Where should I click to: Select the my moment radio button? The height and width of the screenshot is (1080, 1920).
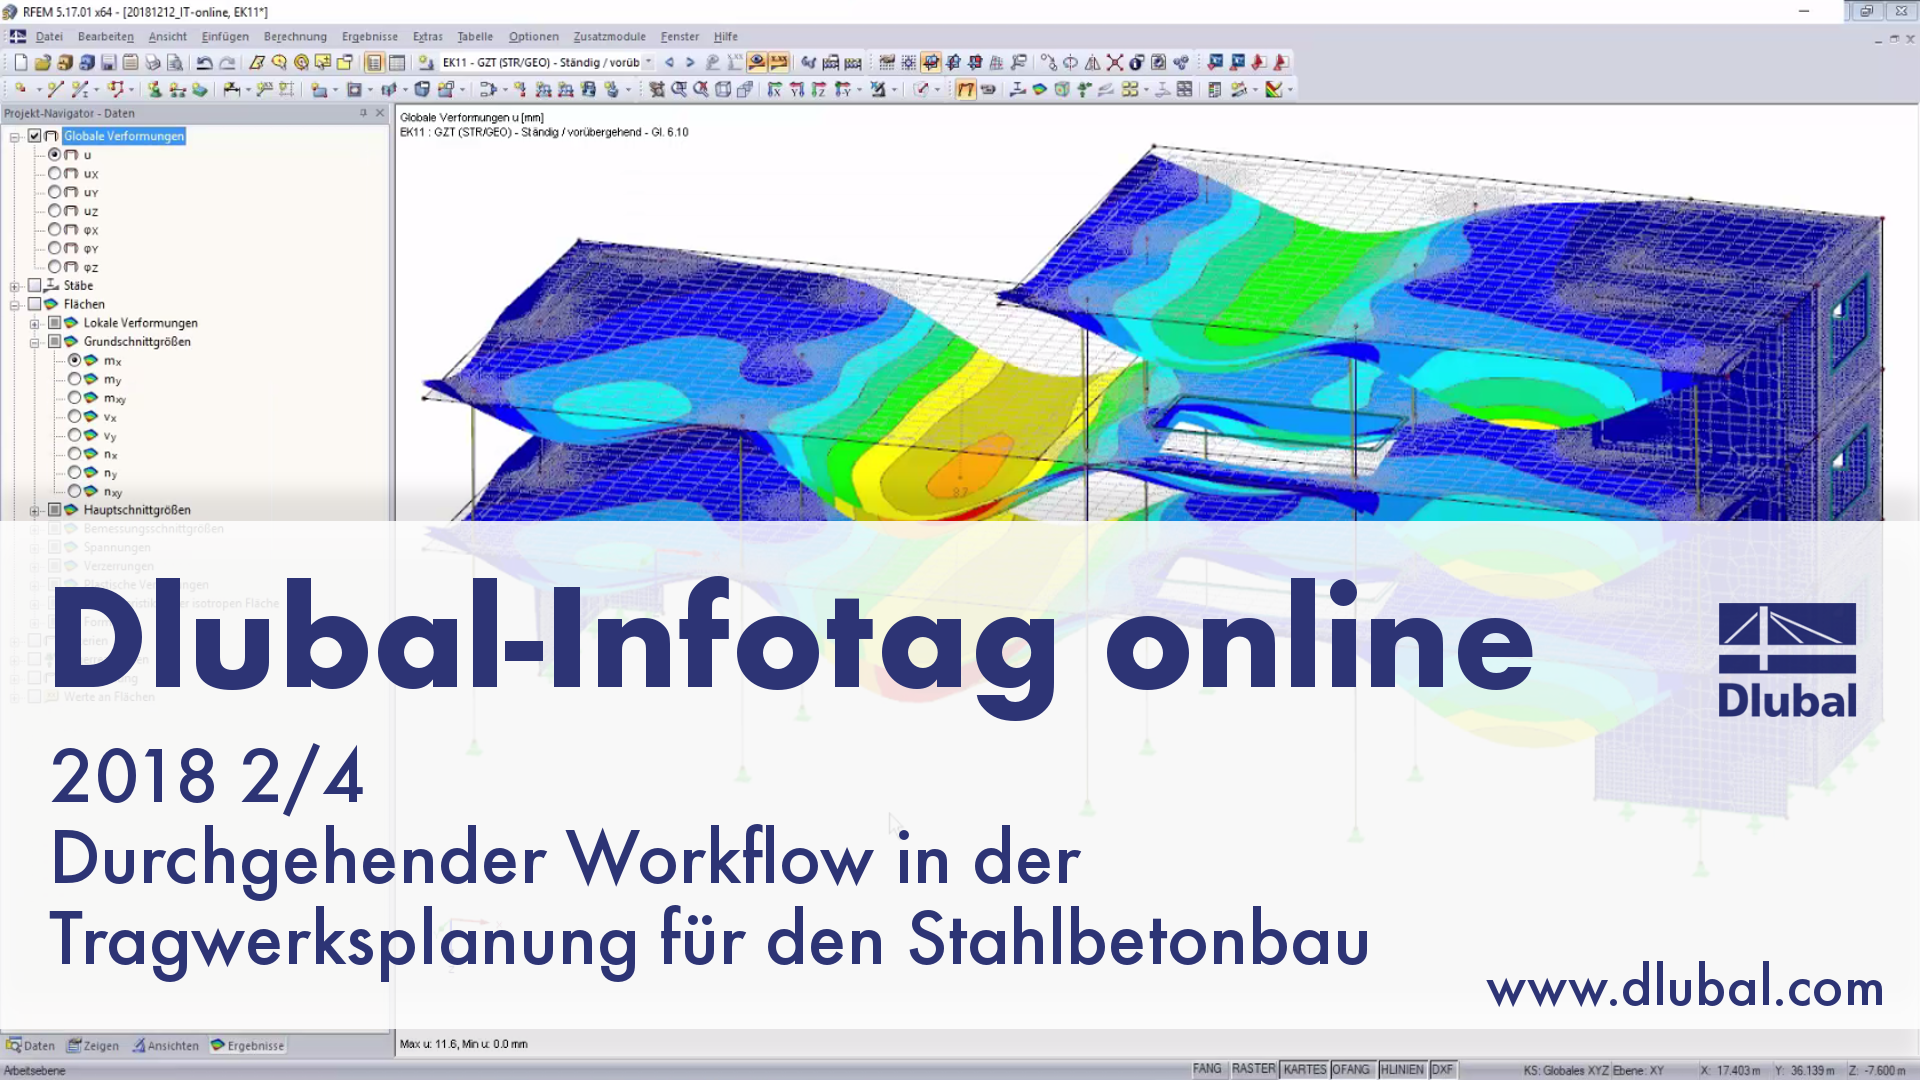tap(74, 379)
